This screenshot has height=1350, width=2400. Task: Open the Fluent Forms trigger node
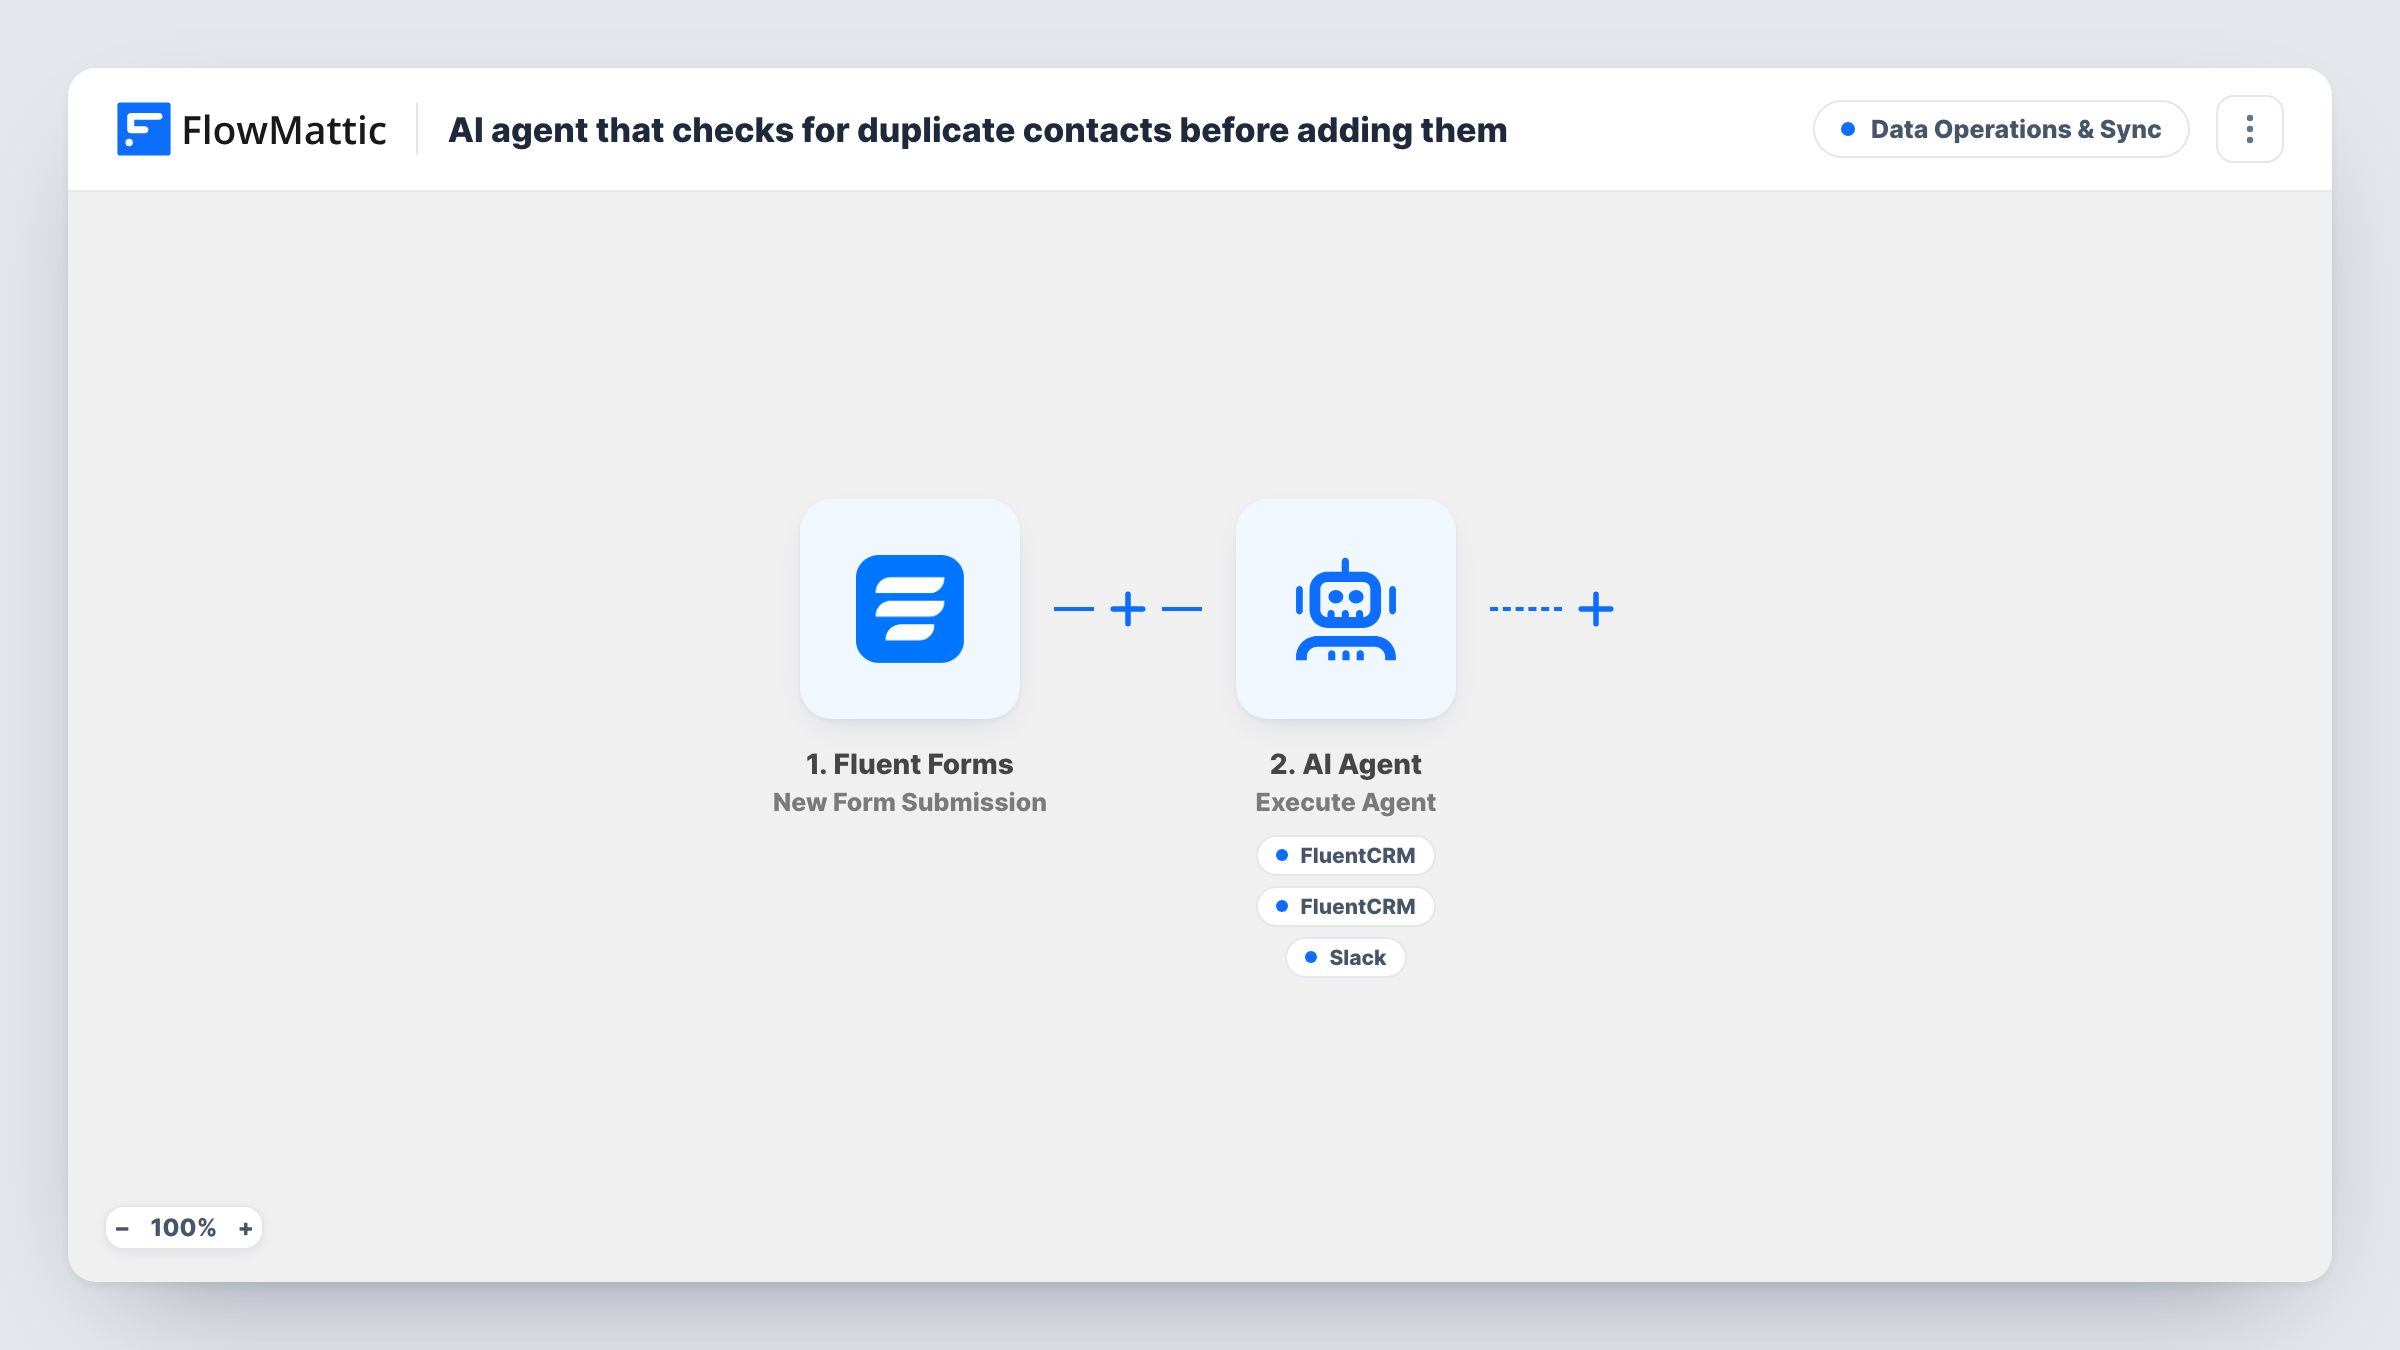point(909,608)
